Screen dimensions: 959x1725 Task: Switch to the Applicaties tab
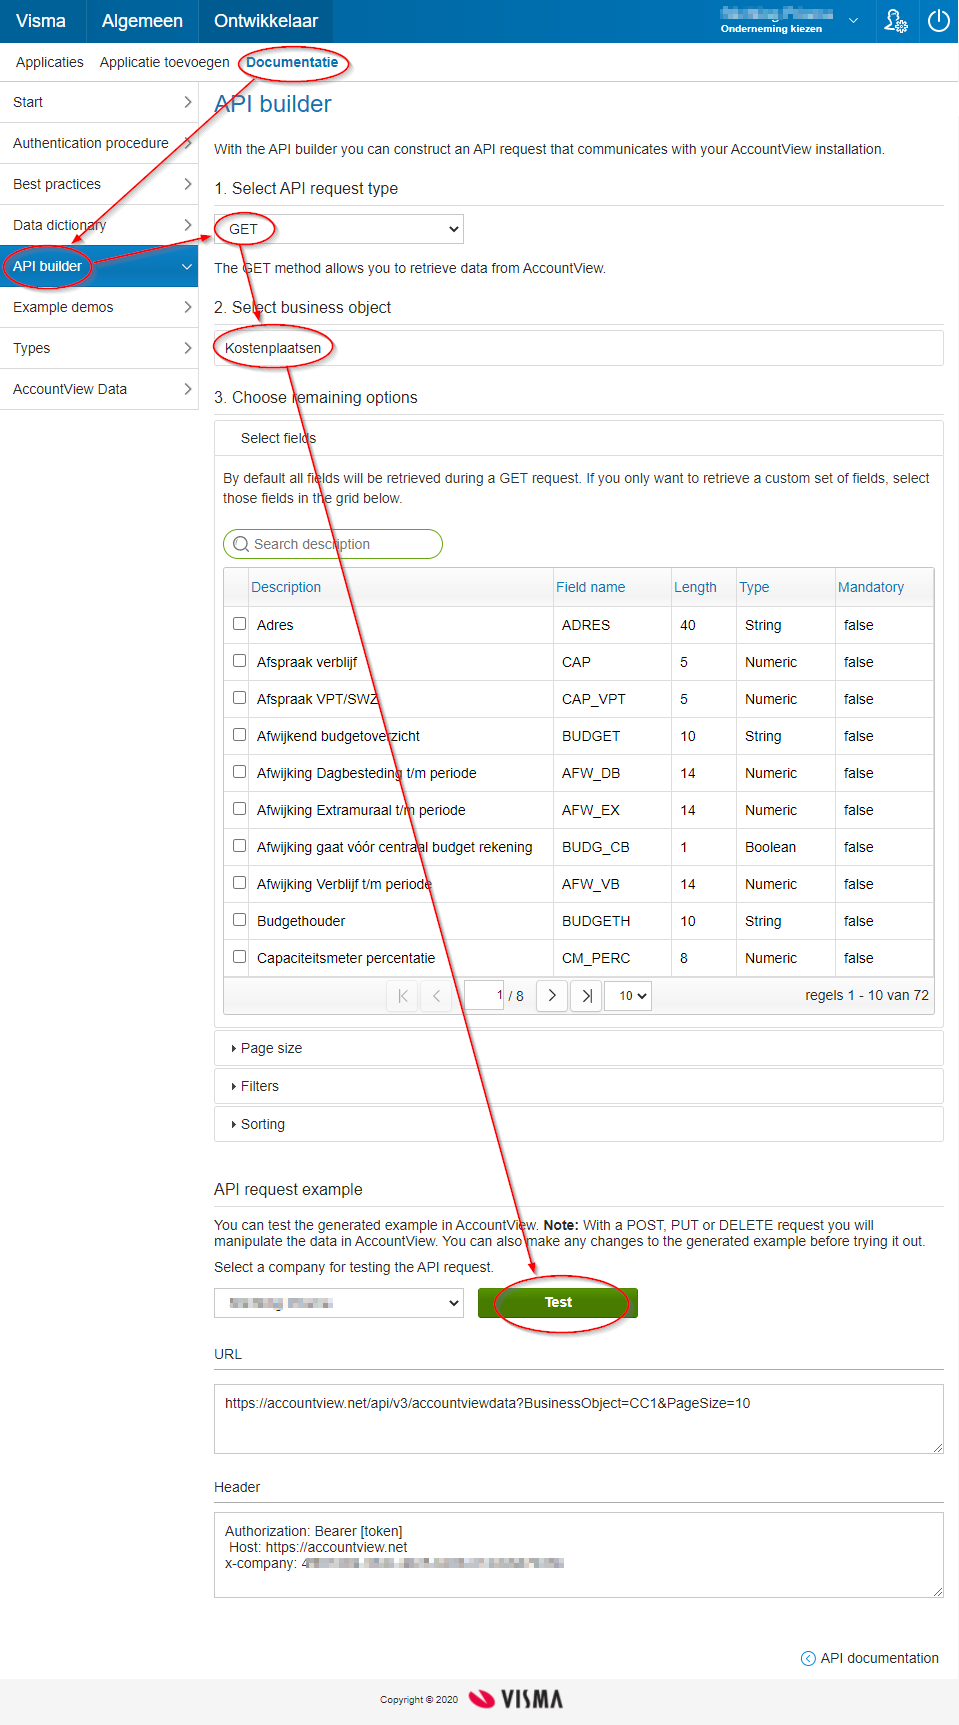[50, 62]
